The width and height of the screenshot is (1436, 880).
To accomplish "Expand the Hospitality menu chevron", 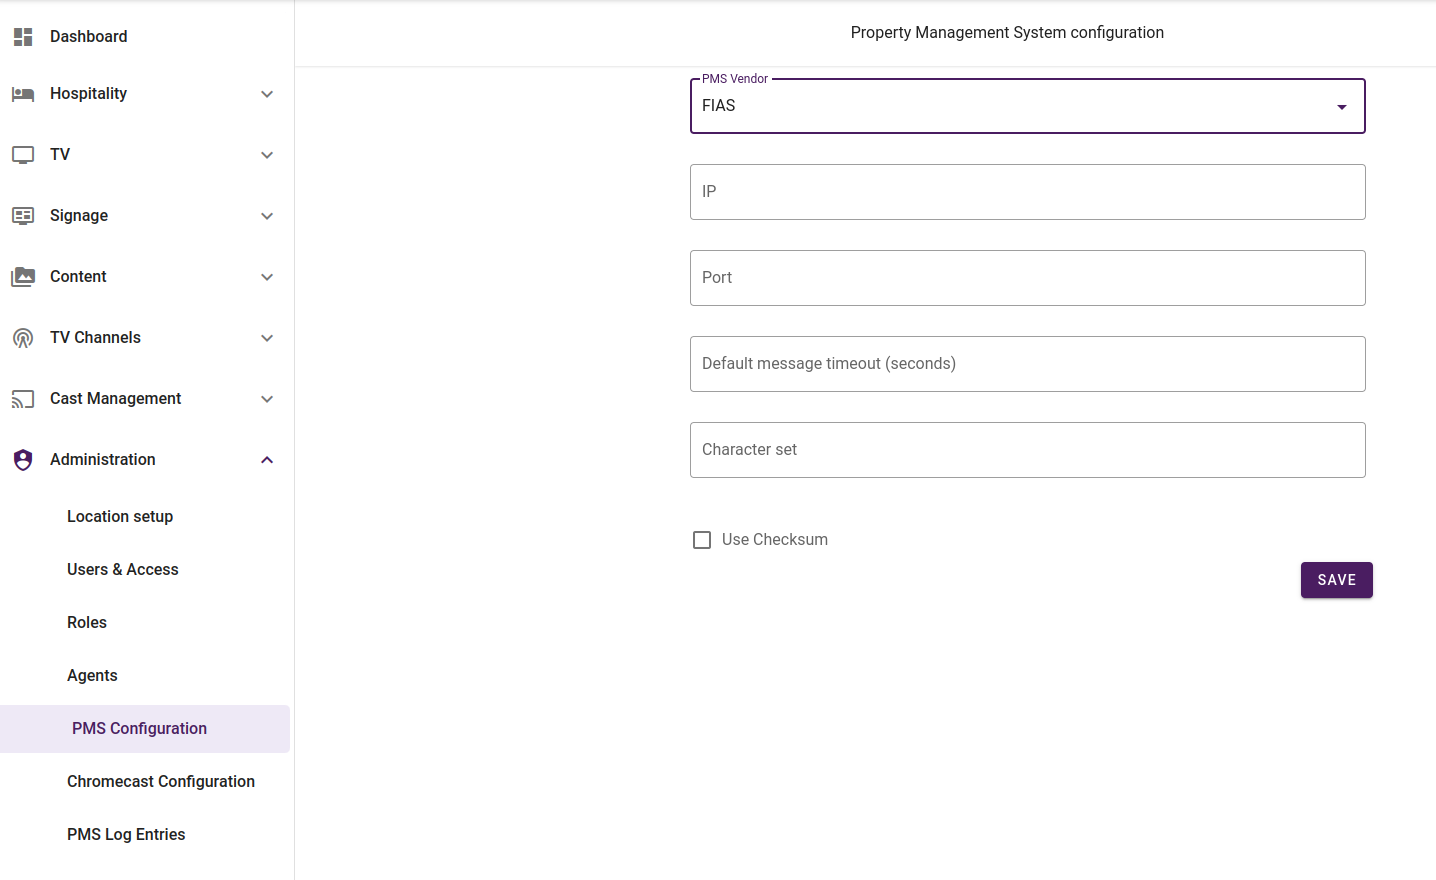I will point(267,94).
